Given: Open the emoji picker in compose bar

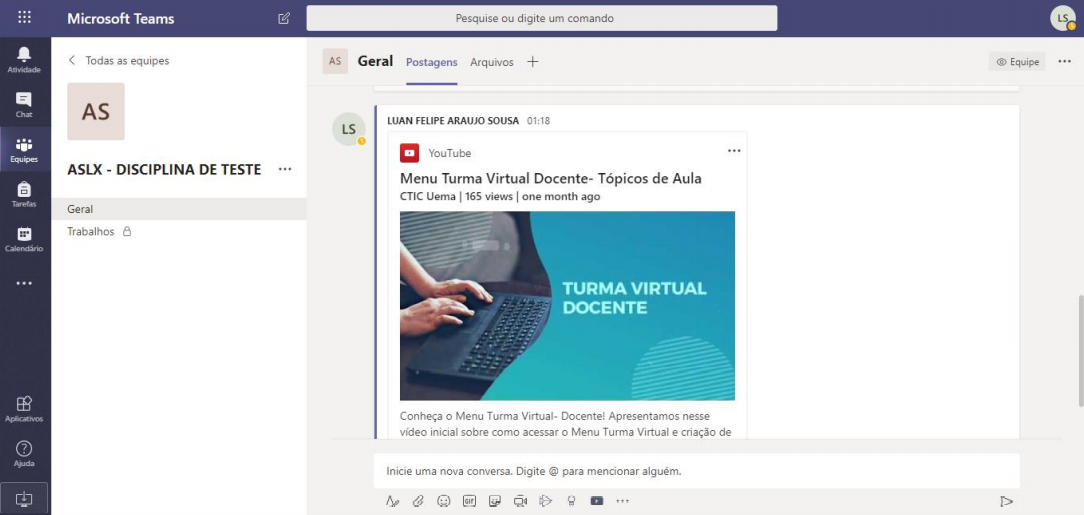Looking at the screenshot, I should (x=444, y=501).
